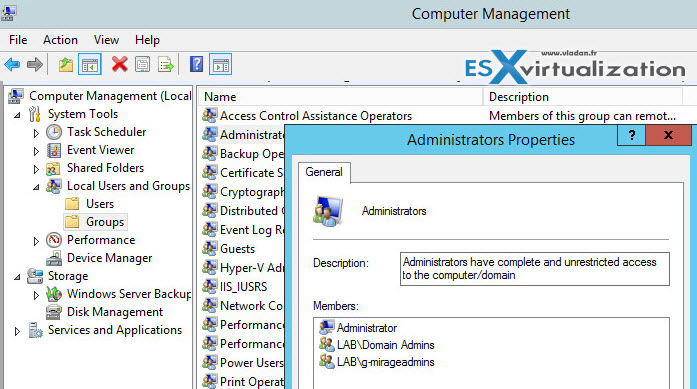The height and width of the screenshot is (389, 697).
Task: Select the Power Users group row
Action: coord(252,363)
